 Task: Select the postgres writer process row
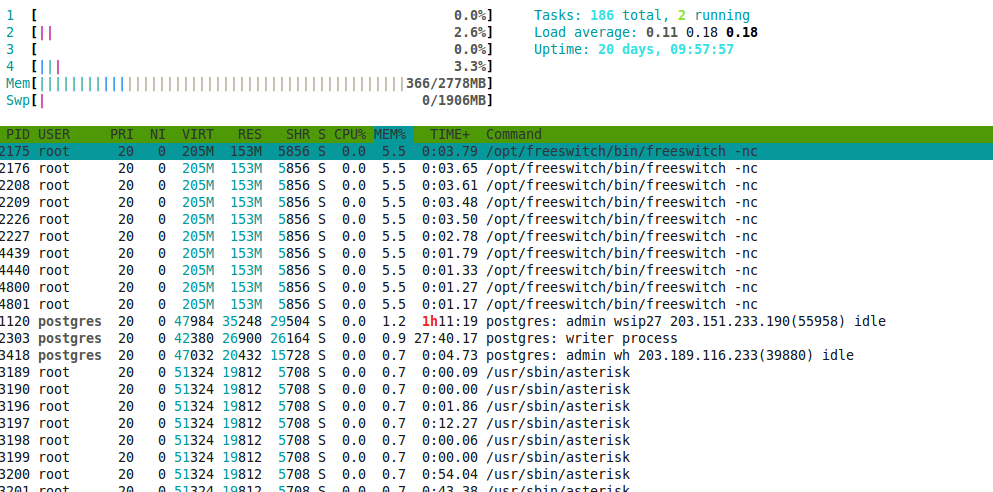coord(400,338)
